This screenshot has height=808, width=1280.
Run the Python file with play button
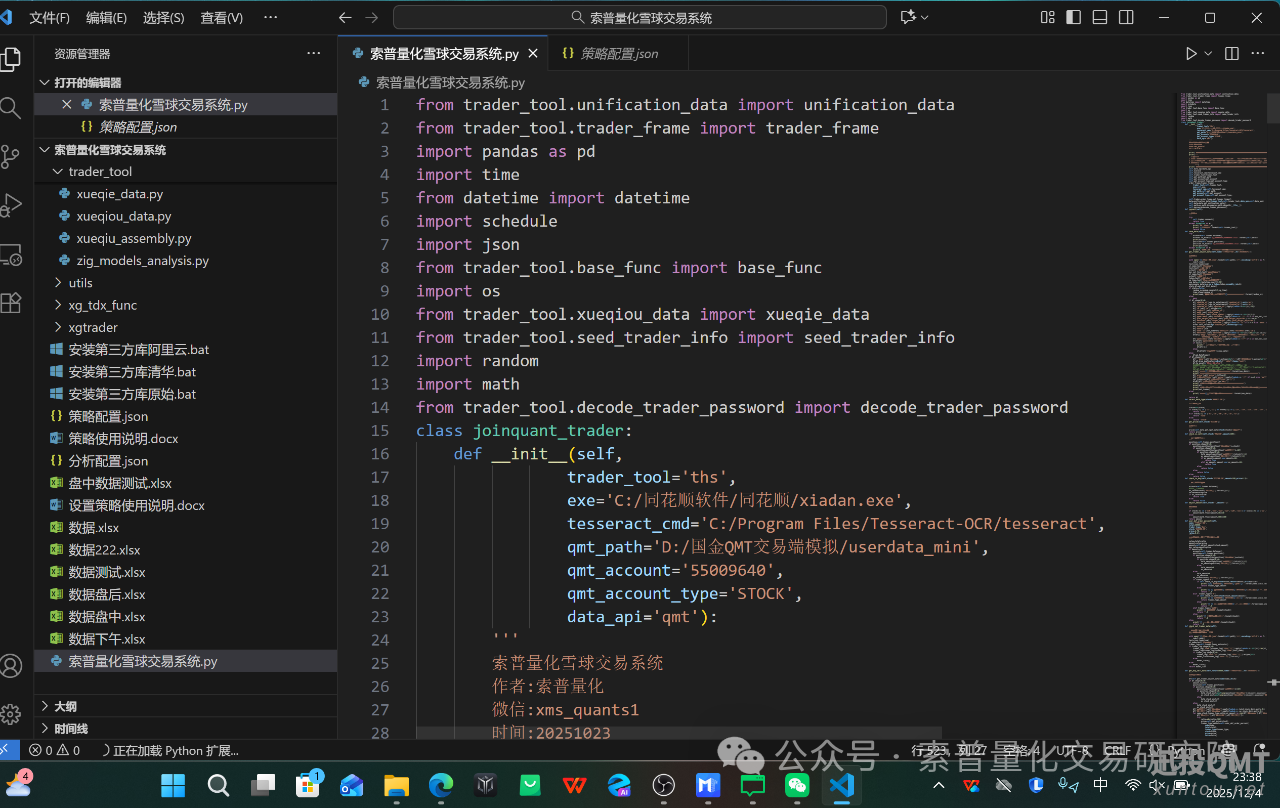(1190, 54)
